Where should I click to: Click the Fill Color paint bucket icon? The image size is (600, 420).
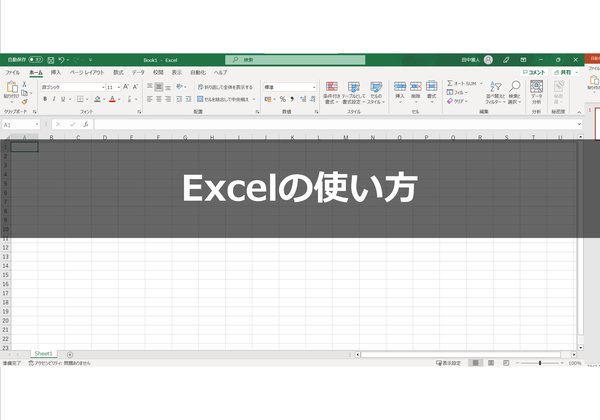[98, 99]
